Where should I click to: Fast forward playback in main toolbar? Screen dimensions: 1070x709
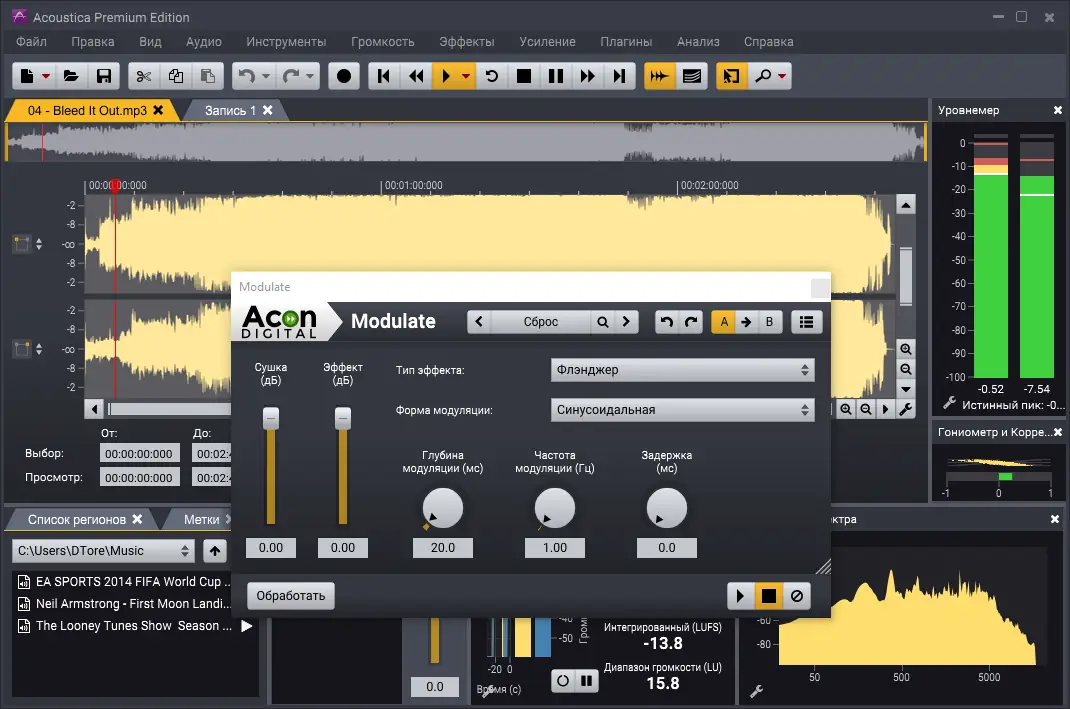[x=588, y=76]
